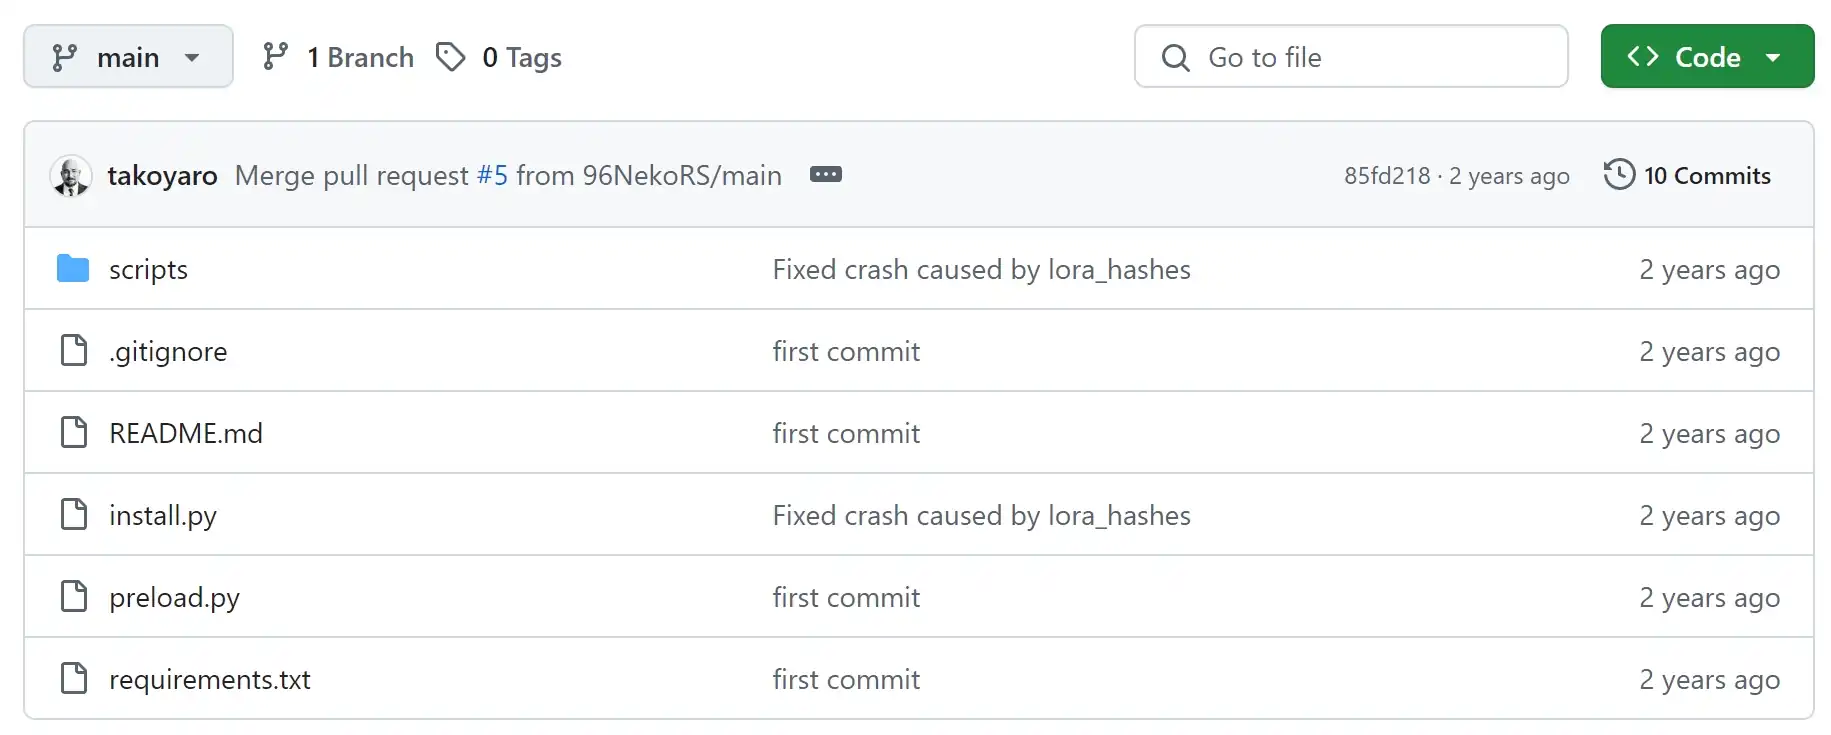Click the commit history clock icon
This screenshot has width=1831, height=735.
pos(1619,175)
